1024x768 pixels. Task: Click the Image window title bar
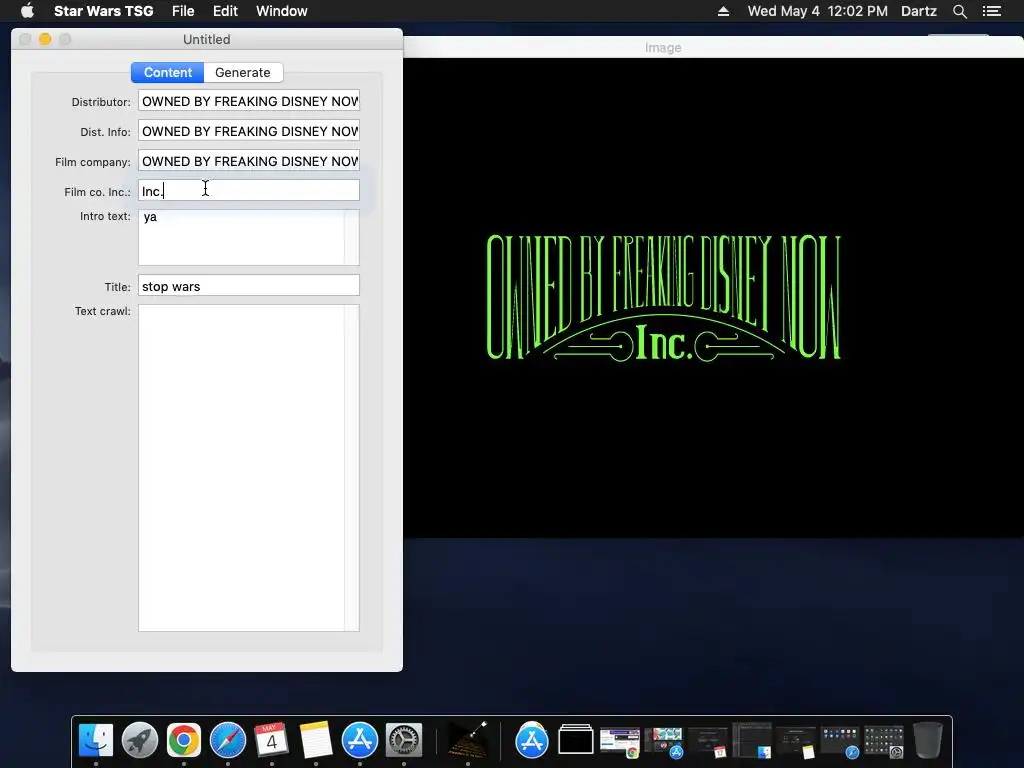pyautogui.click(x=713, y=48)
